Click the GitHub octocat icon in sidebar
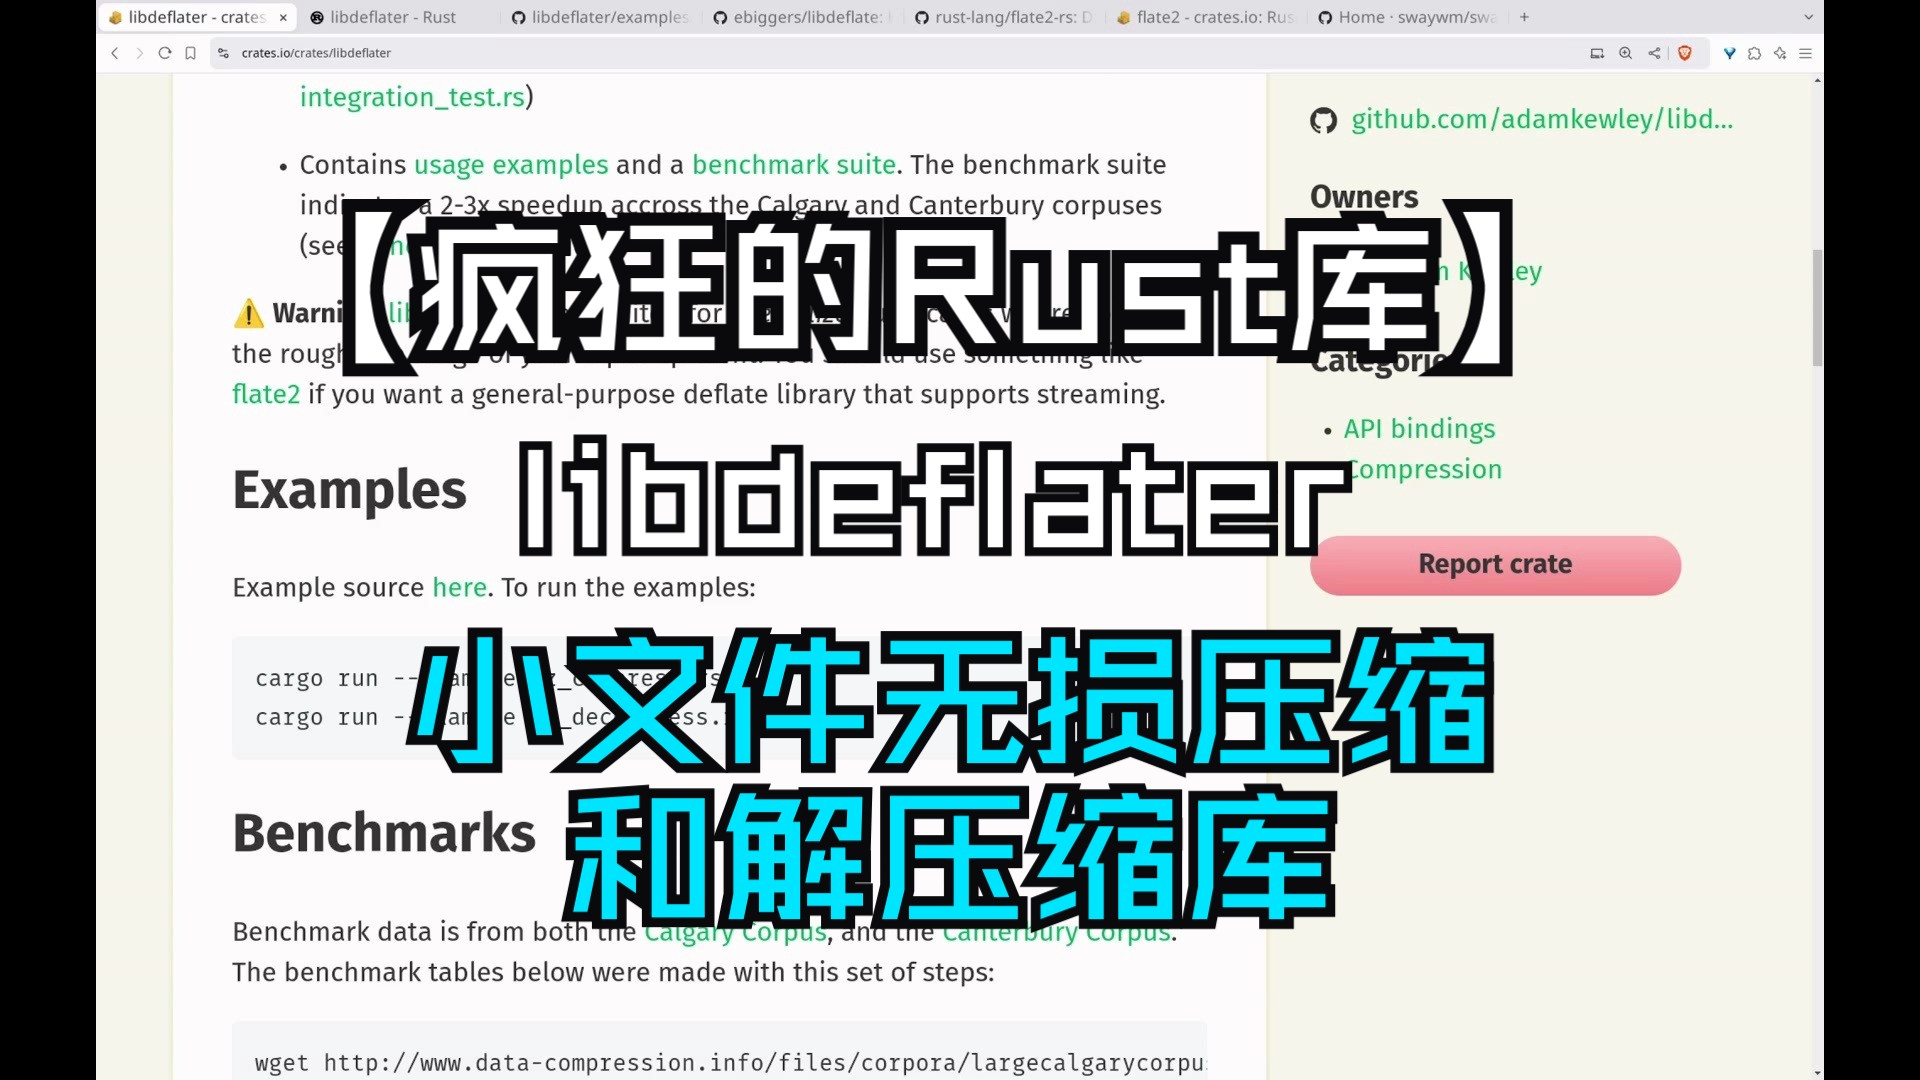 (1323, 121)
